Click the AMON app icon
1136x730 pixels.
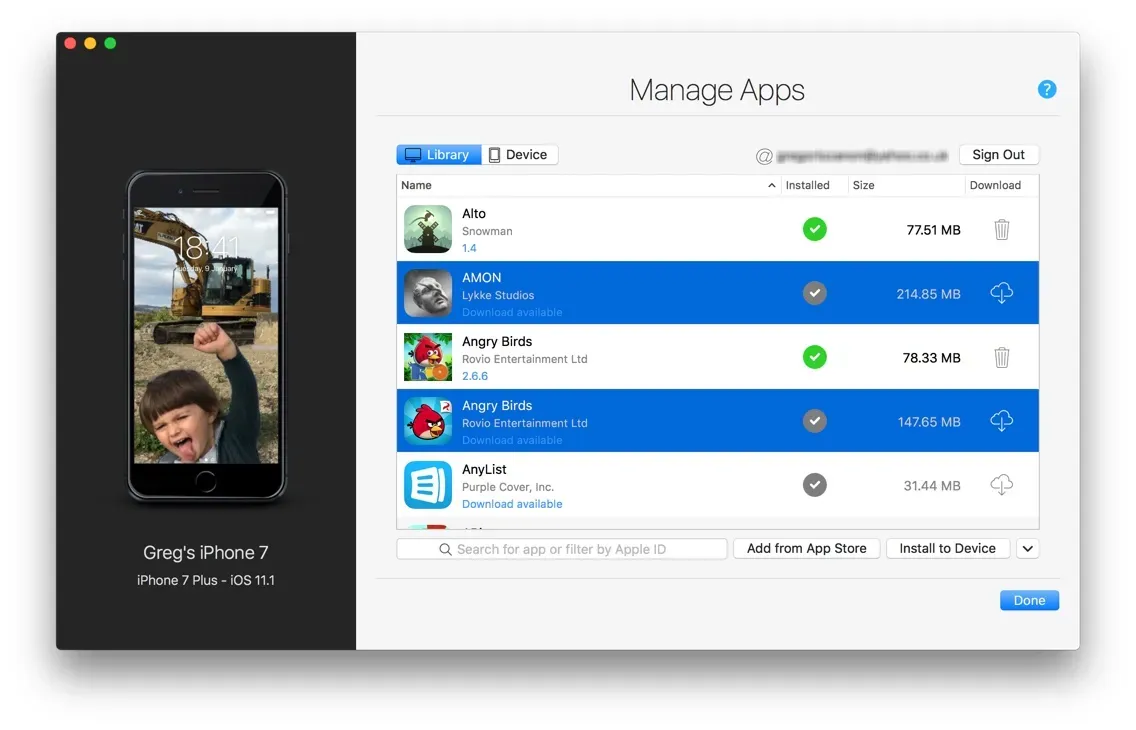pos(428,293)
